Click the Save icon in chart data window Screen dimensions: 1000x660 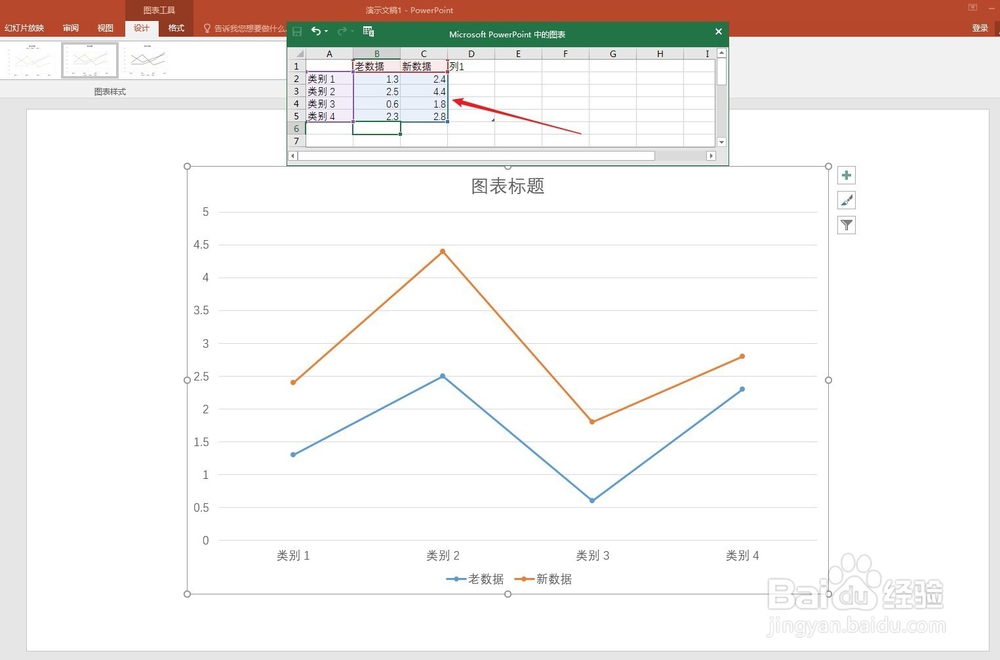[x=297, y=31]
